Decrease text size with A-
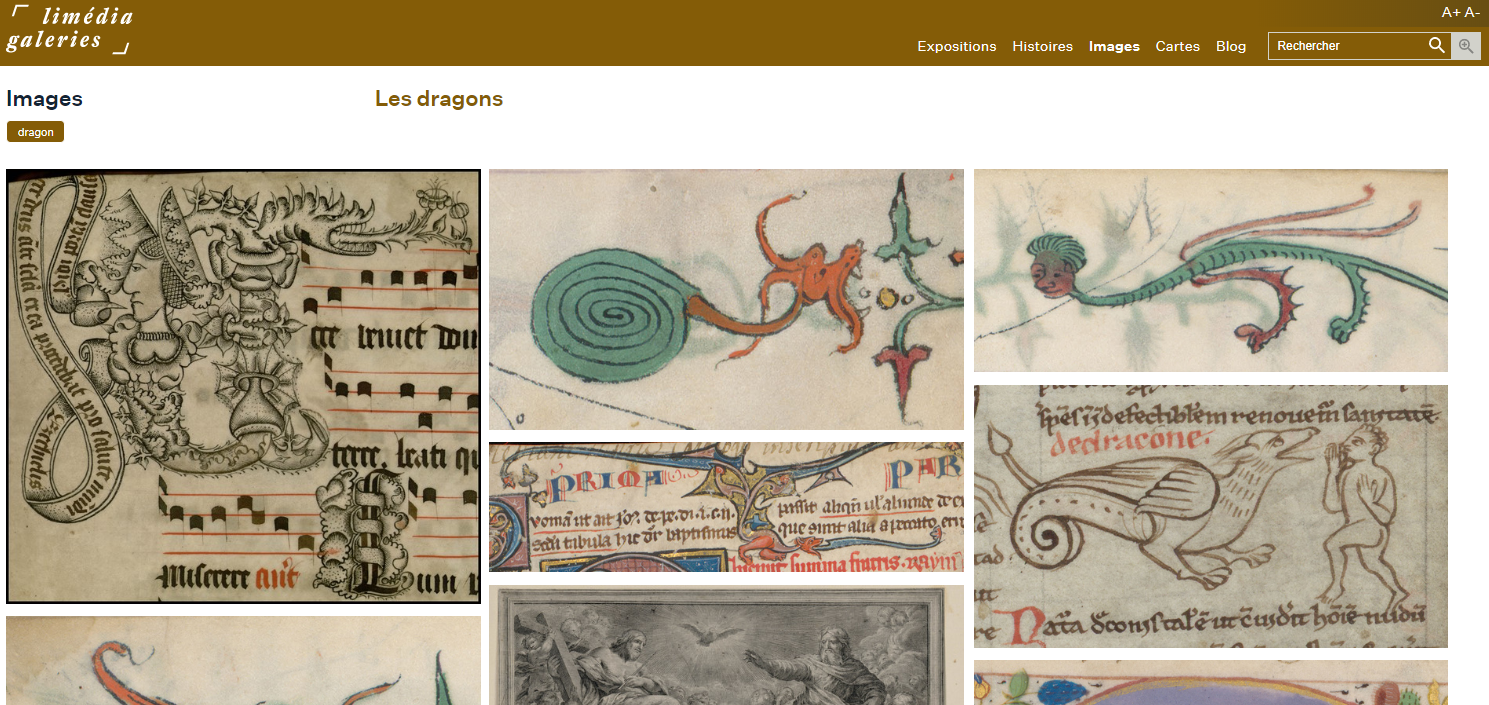1489x705 pixels. click(x=1472, y=12)
